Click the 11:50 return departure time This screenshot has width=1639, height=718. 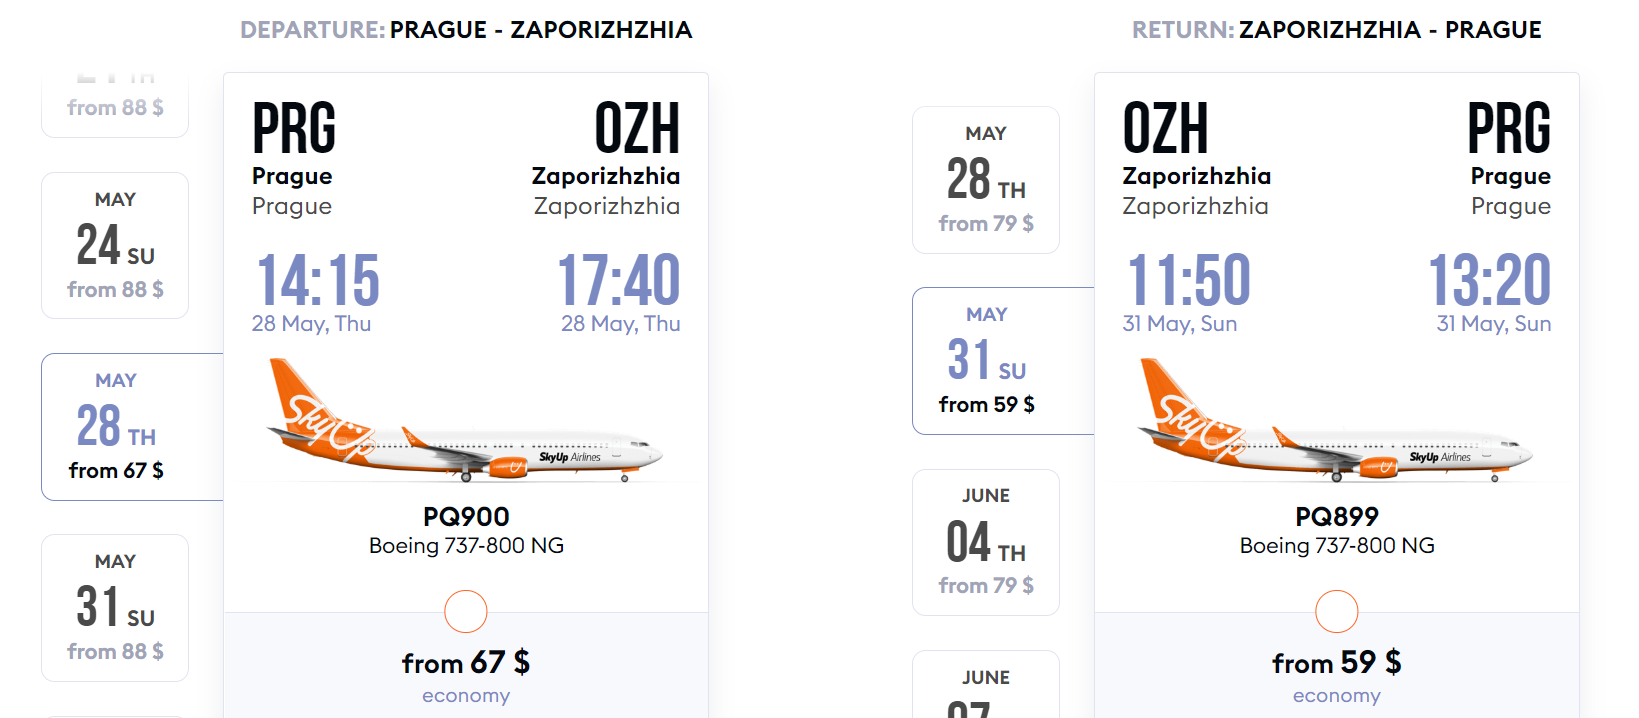pos(1189,280)
